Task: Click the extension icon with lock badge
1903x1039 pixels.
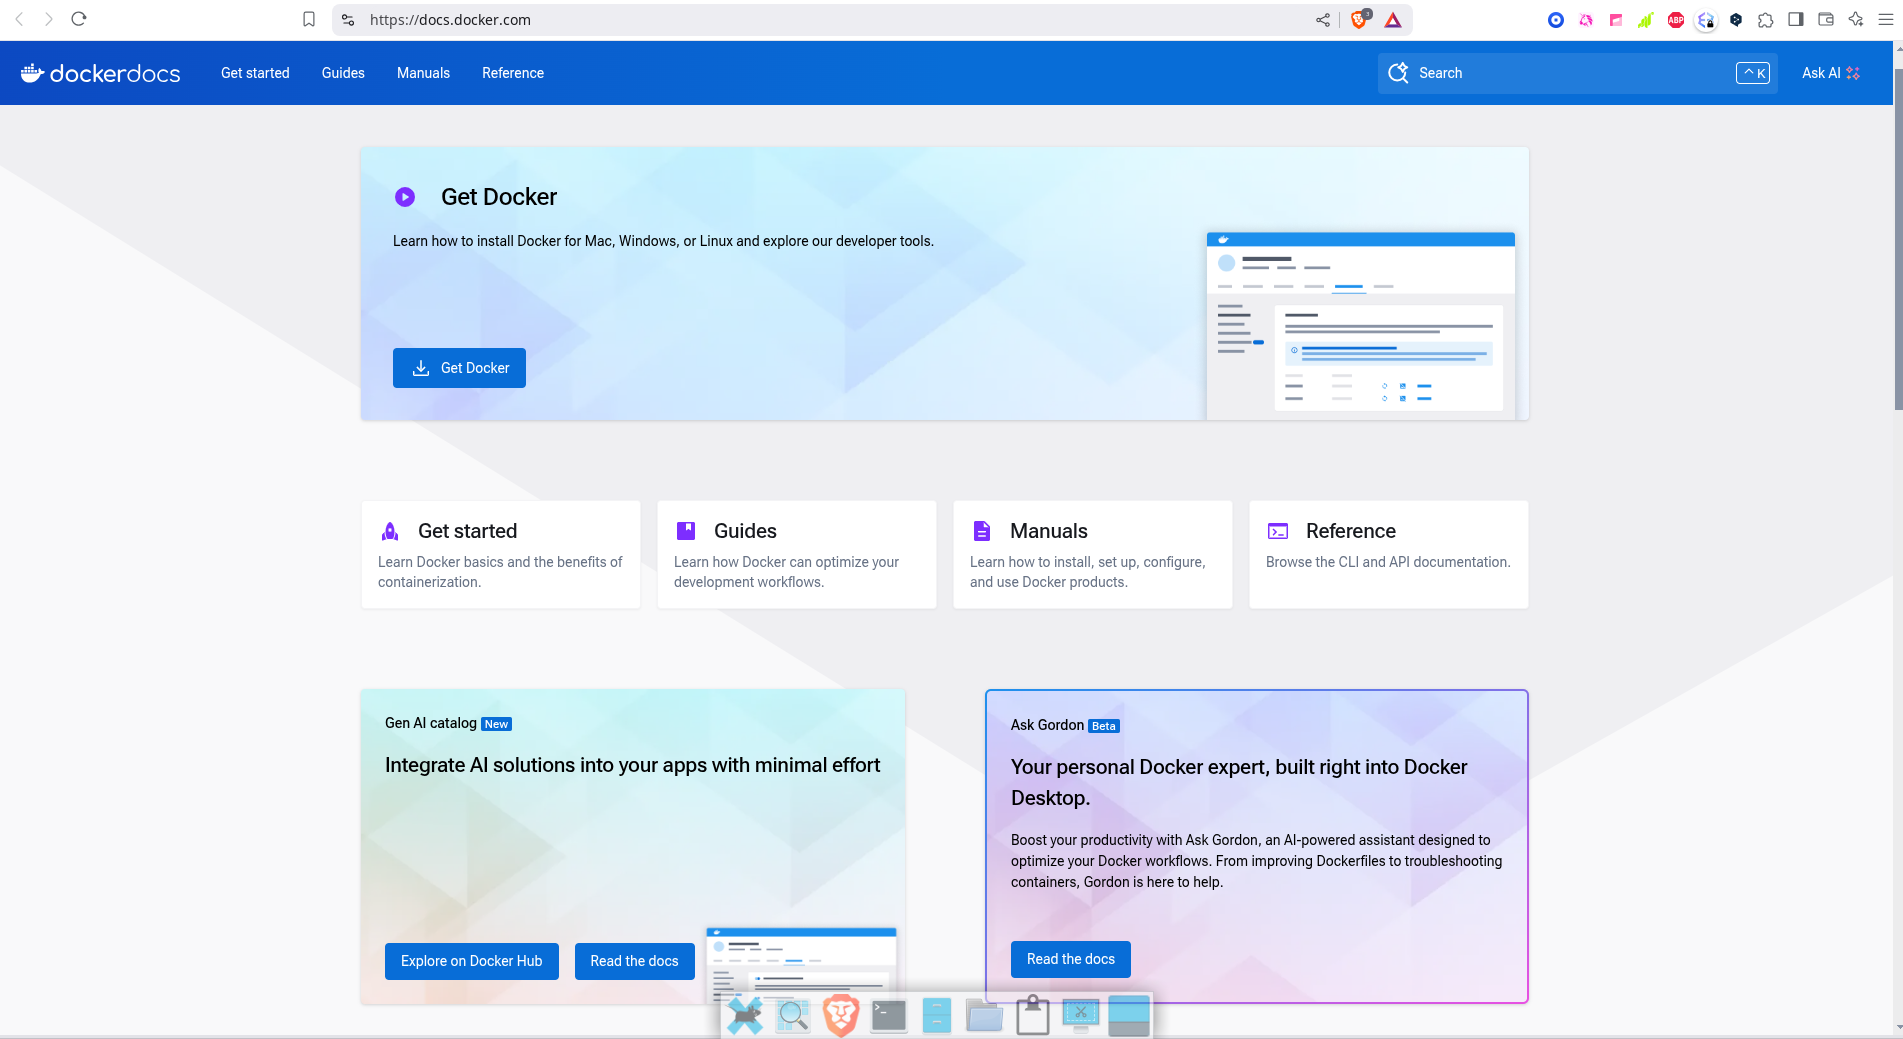Action: click(1706, 20)
